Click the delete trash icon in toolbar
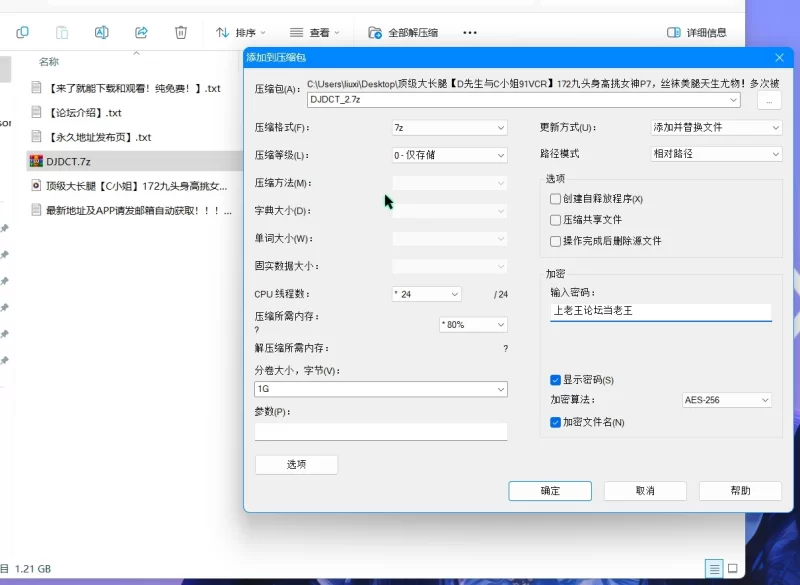800x585 pixels. [x=181, y=33]
